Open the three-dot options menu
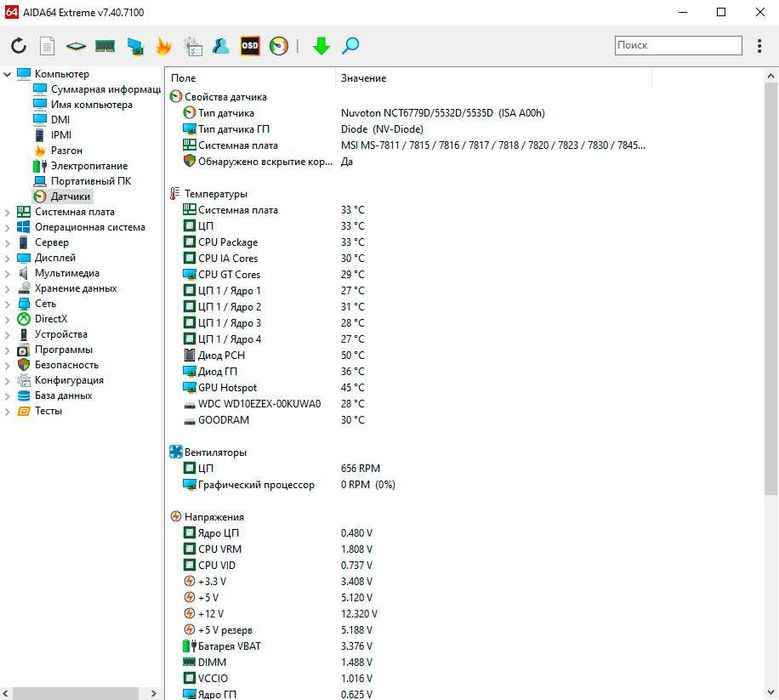 (759, 46)
